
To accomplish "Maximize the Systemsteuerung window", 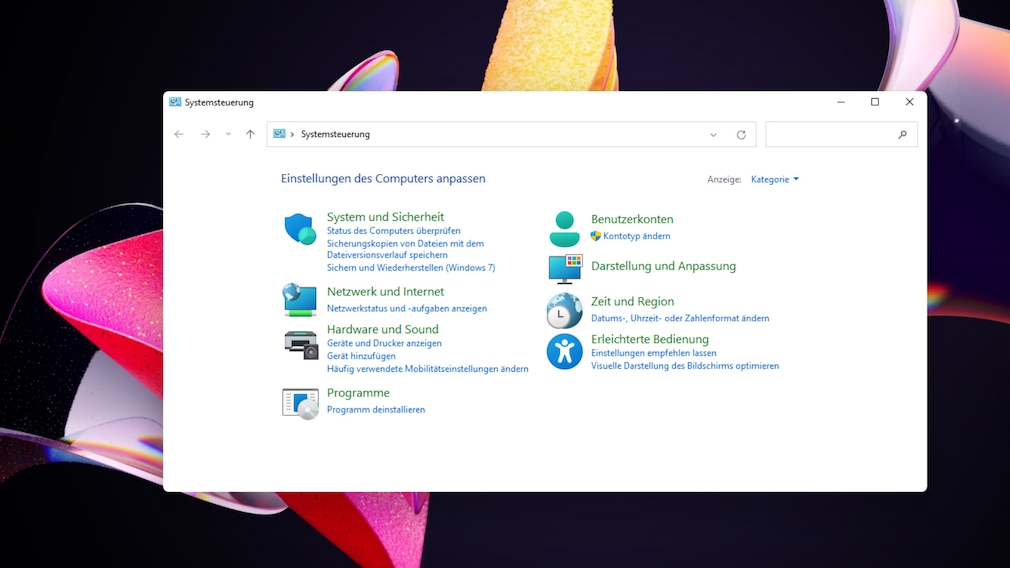I will coord(875,102).
